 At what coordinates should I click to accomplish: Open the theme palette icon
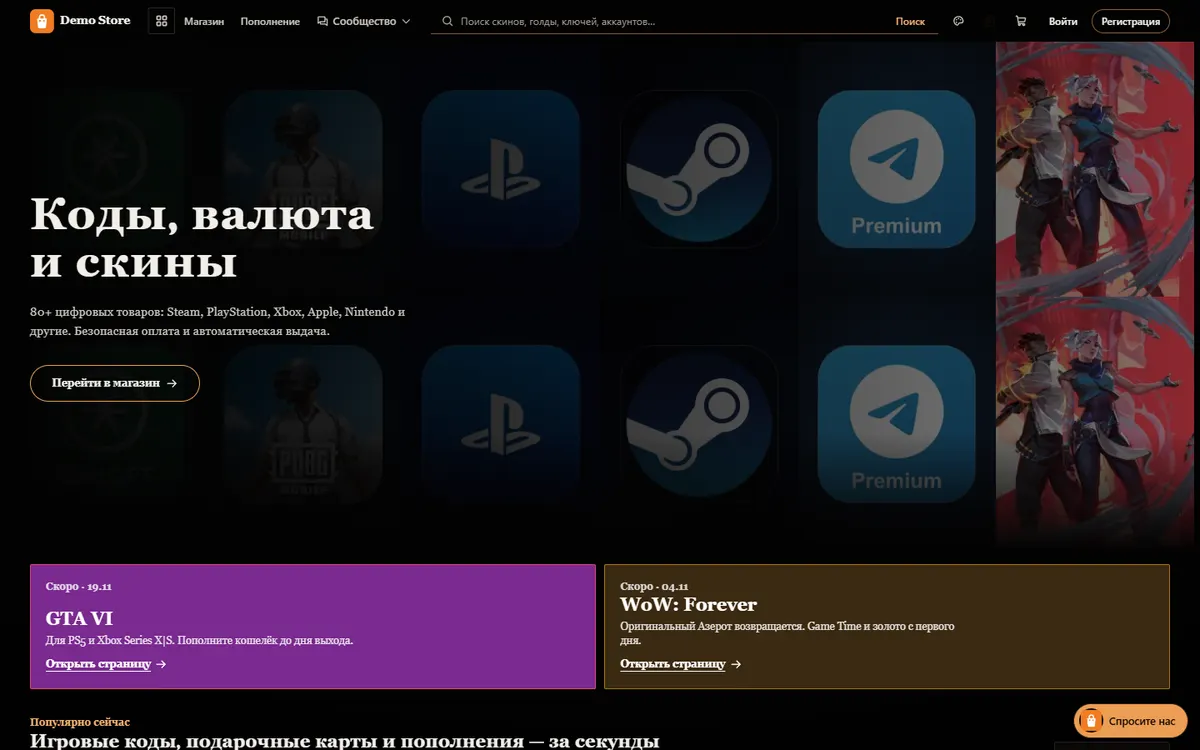coord(959,21)
